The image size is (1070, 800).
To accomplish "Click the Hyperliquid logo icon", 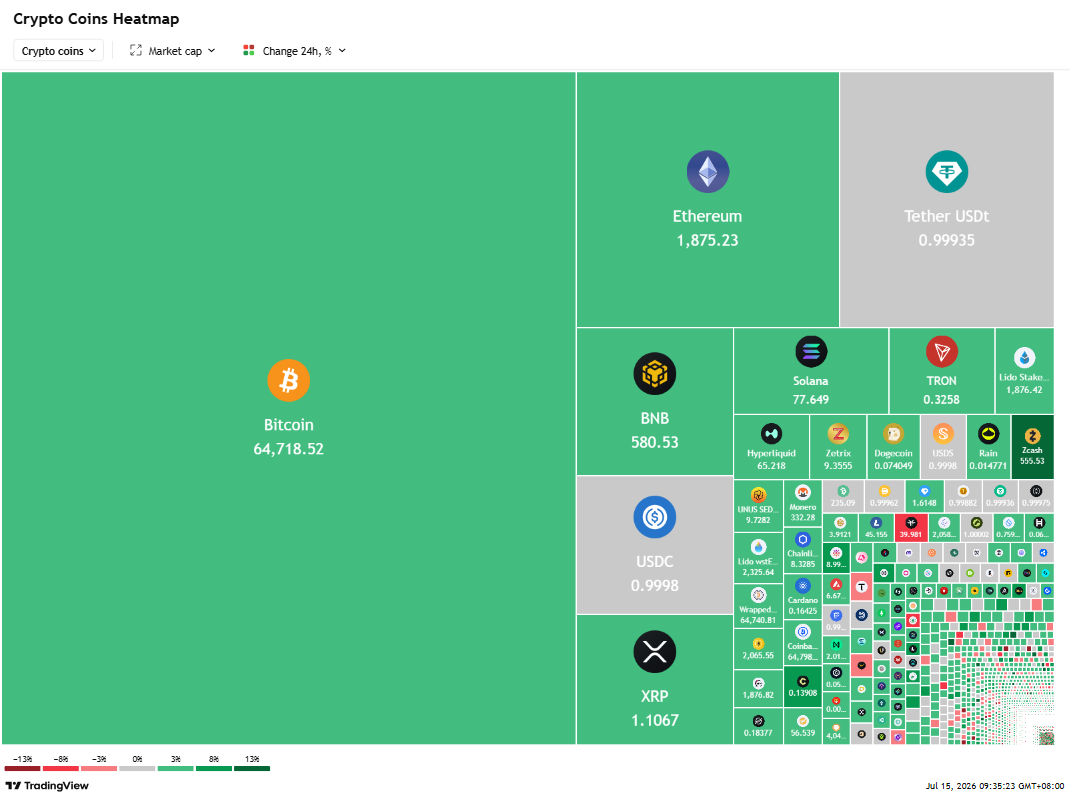I will pyautogui.click(x=771, y=433).
